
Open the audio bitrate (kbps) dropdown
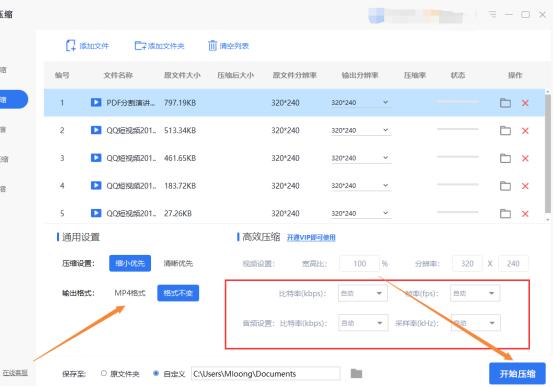click(x=363, y=323)
